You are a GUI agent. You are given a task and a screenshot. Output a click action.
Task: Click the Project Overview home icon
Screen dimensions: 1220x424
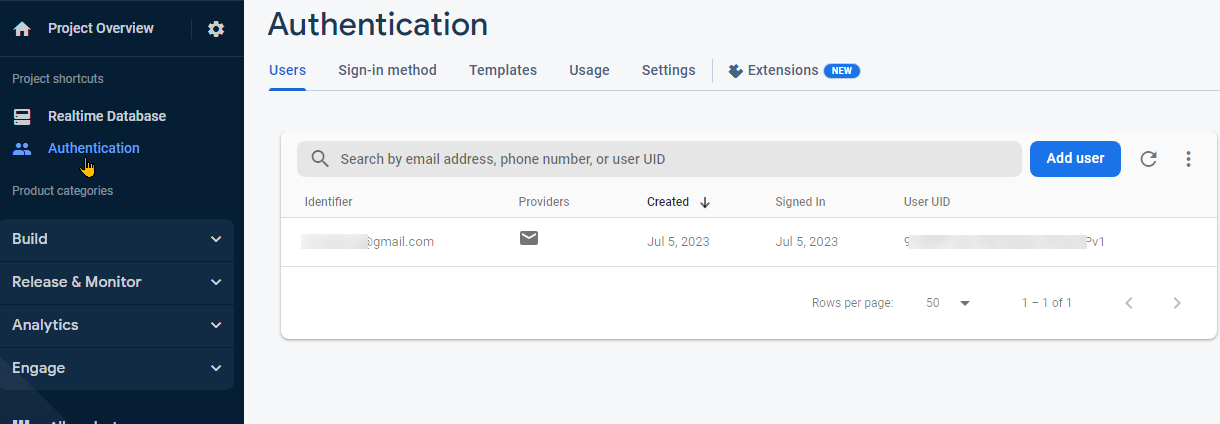pos(22,29)
